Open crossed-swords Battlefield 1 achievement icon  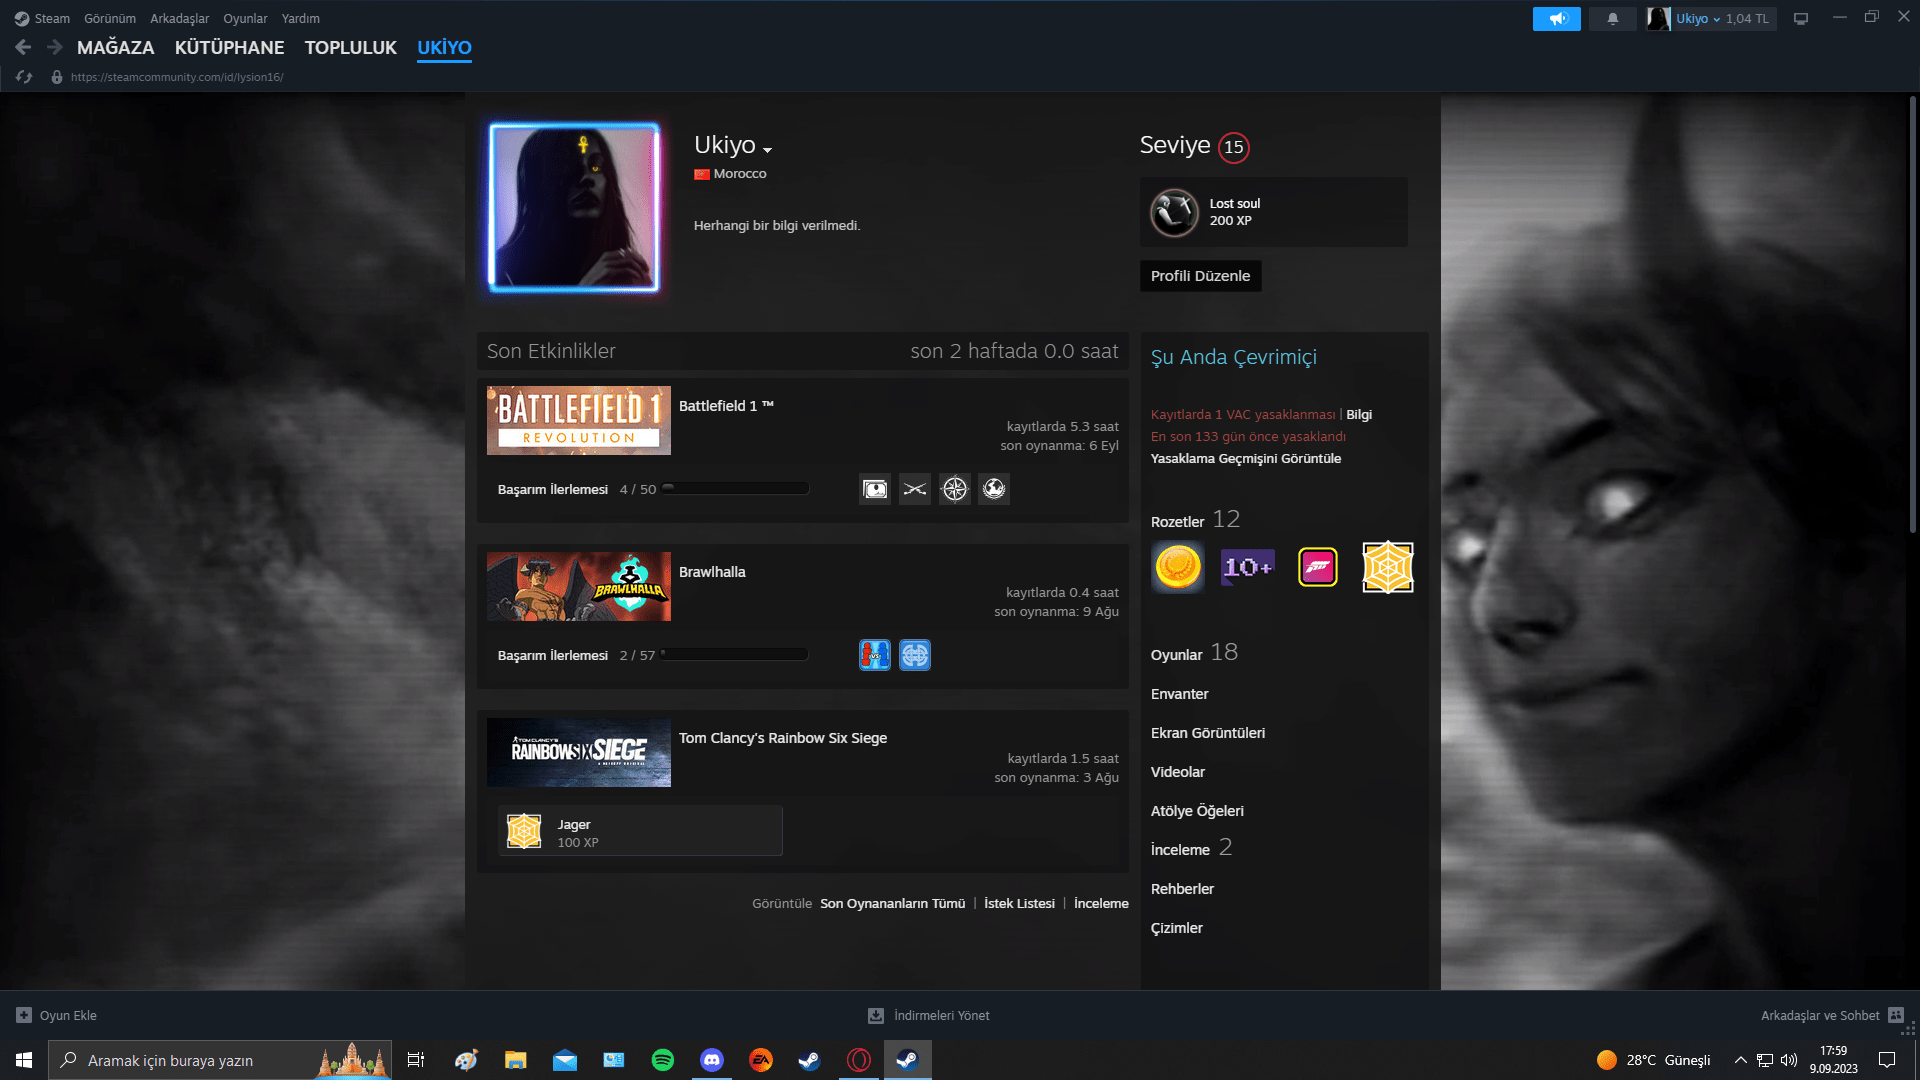click(915, 489)
